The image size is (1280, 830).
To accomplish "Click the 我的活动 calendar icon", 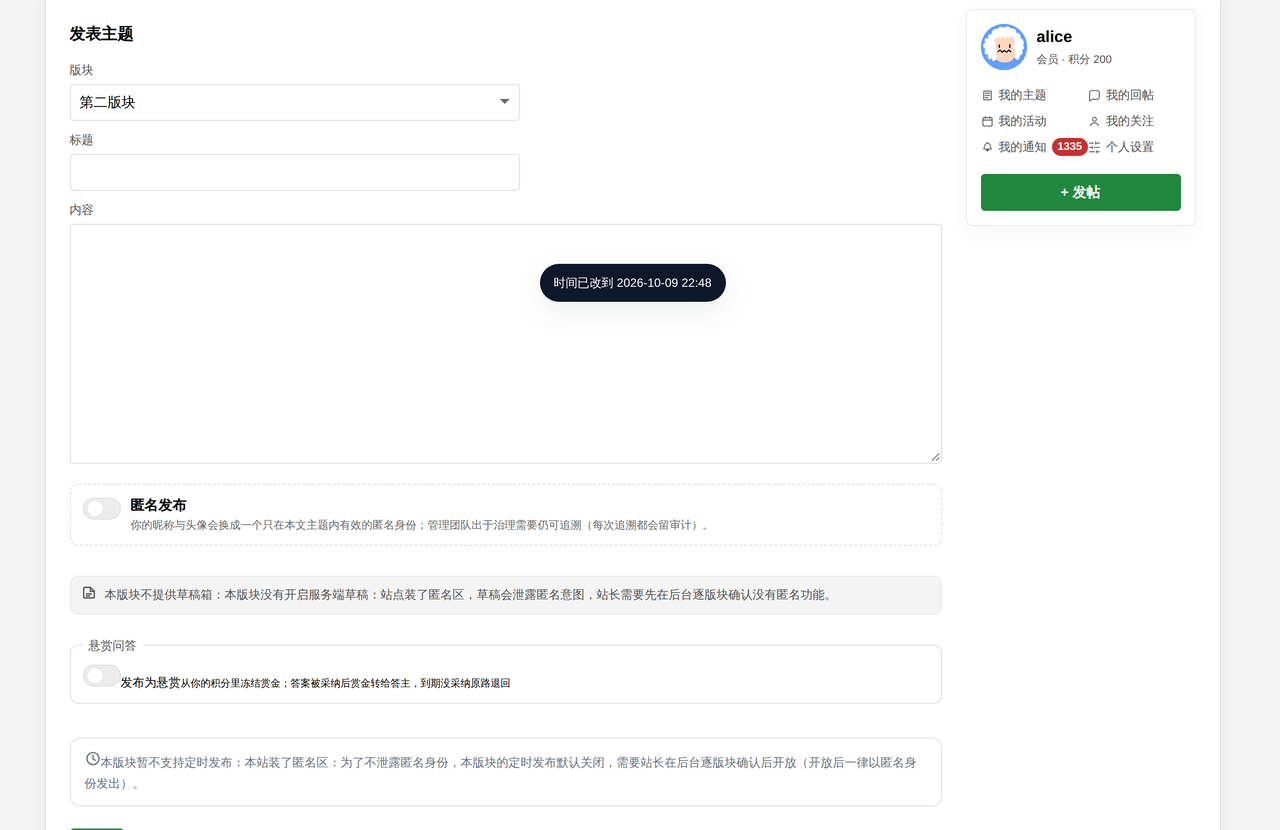I will click(x=988, y=121).
